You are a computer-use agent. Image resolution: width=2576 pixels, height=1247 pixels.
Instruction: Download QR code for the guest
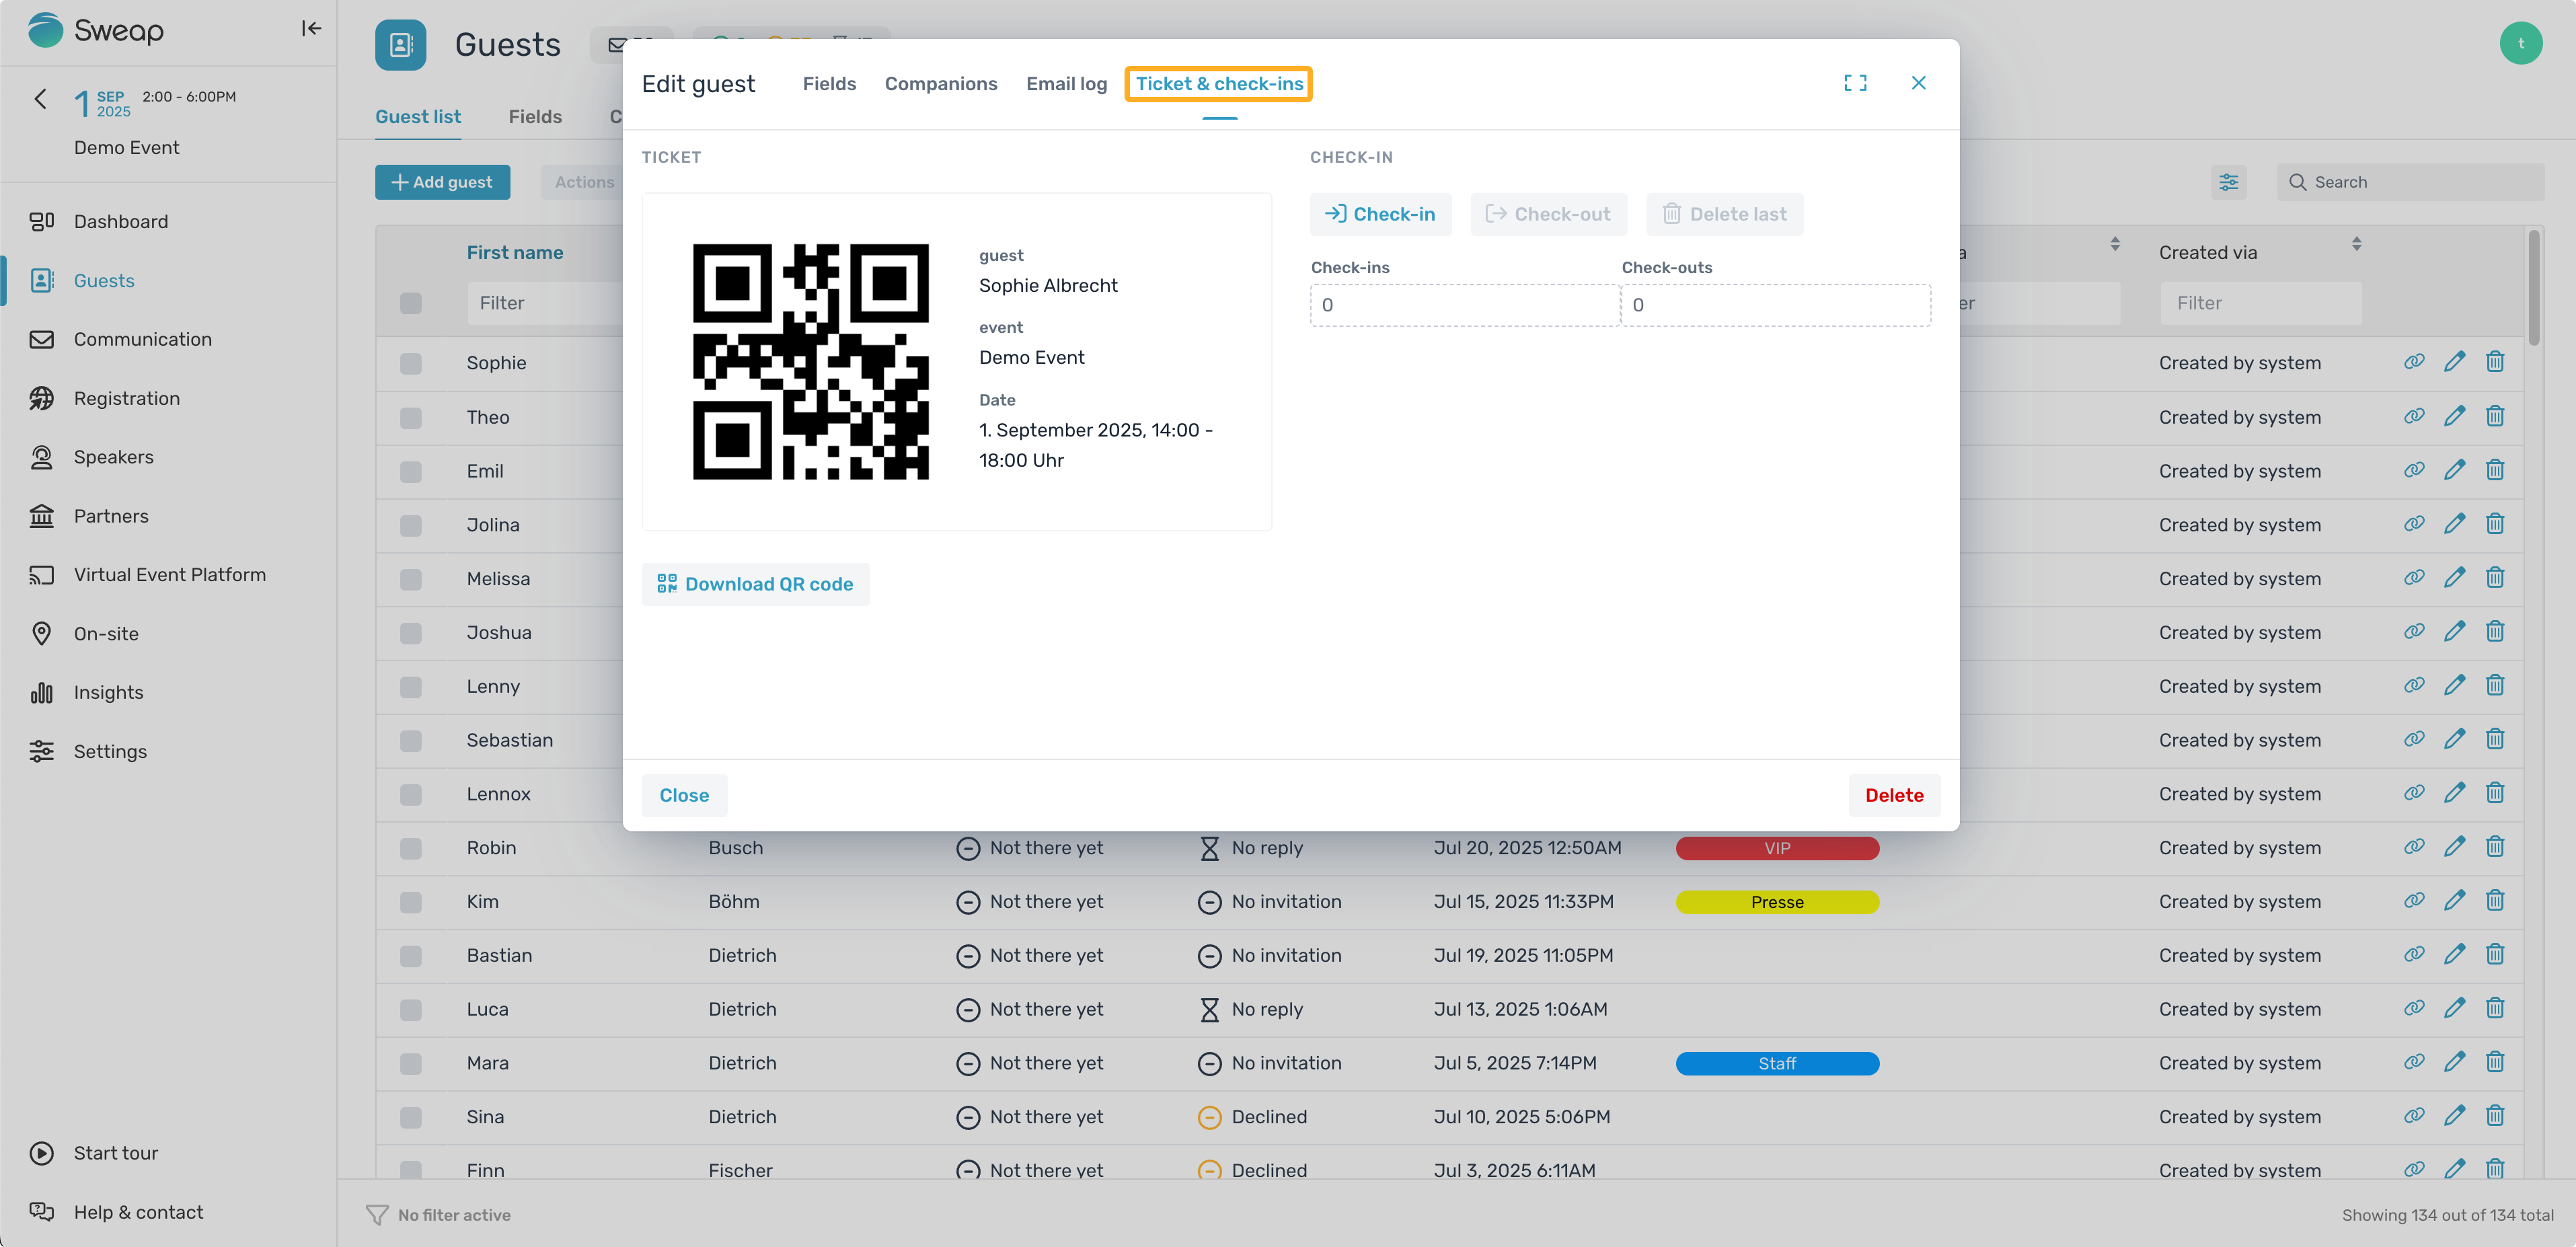(x=755, y=584)
